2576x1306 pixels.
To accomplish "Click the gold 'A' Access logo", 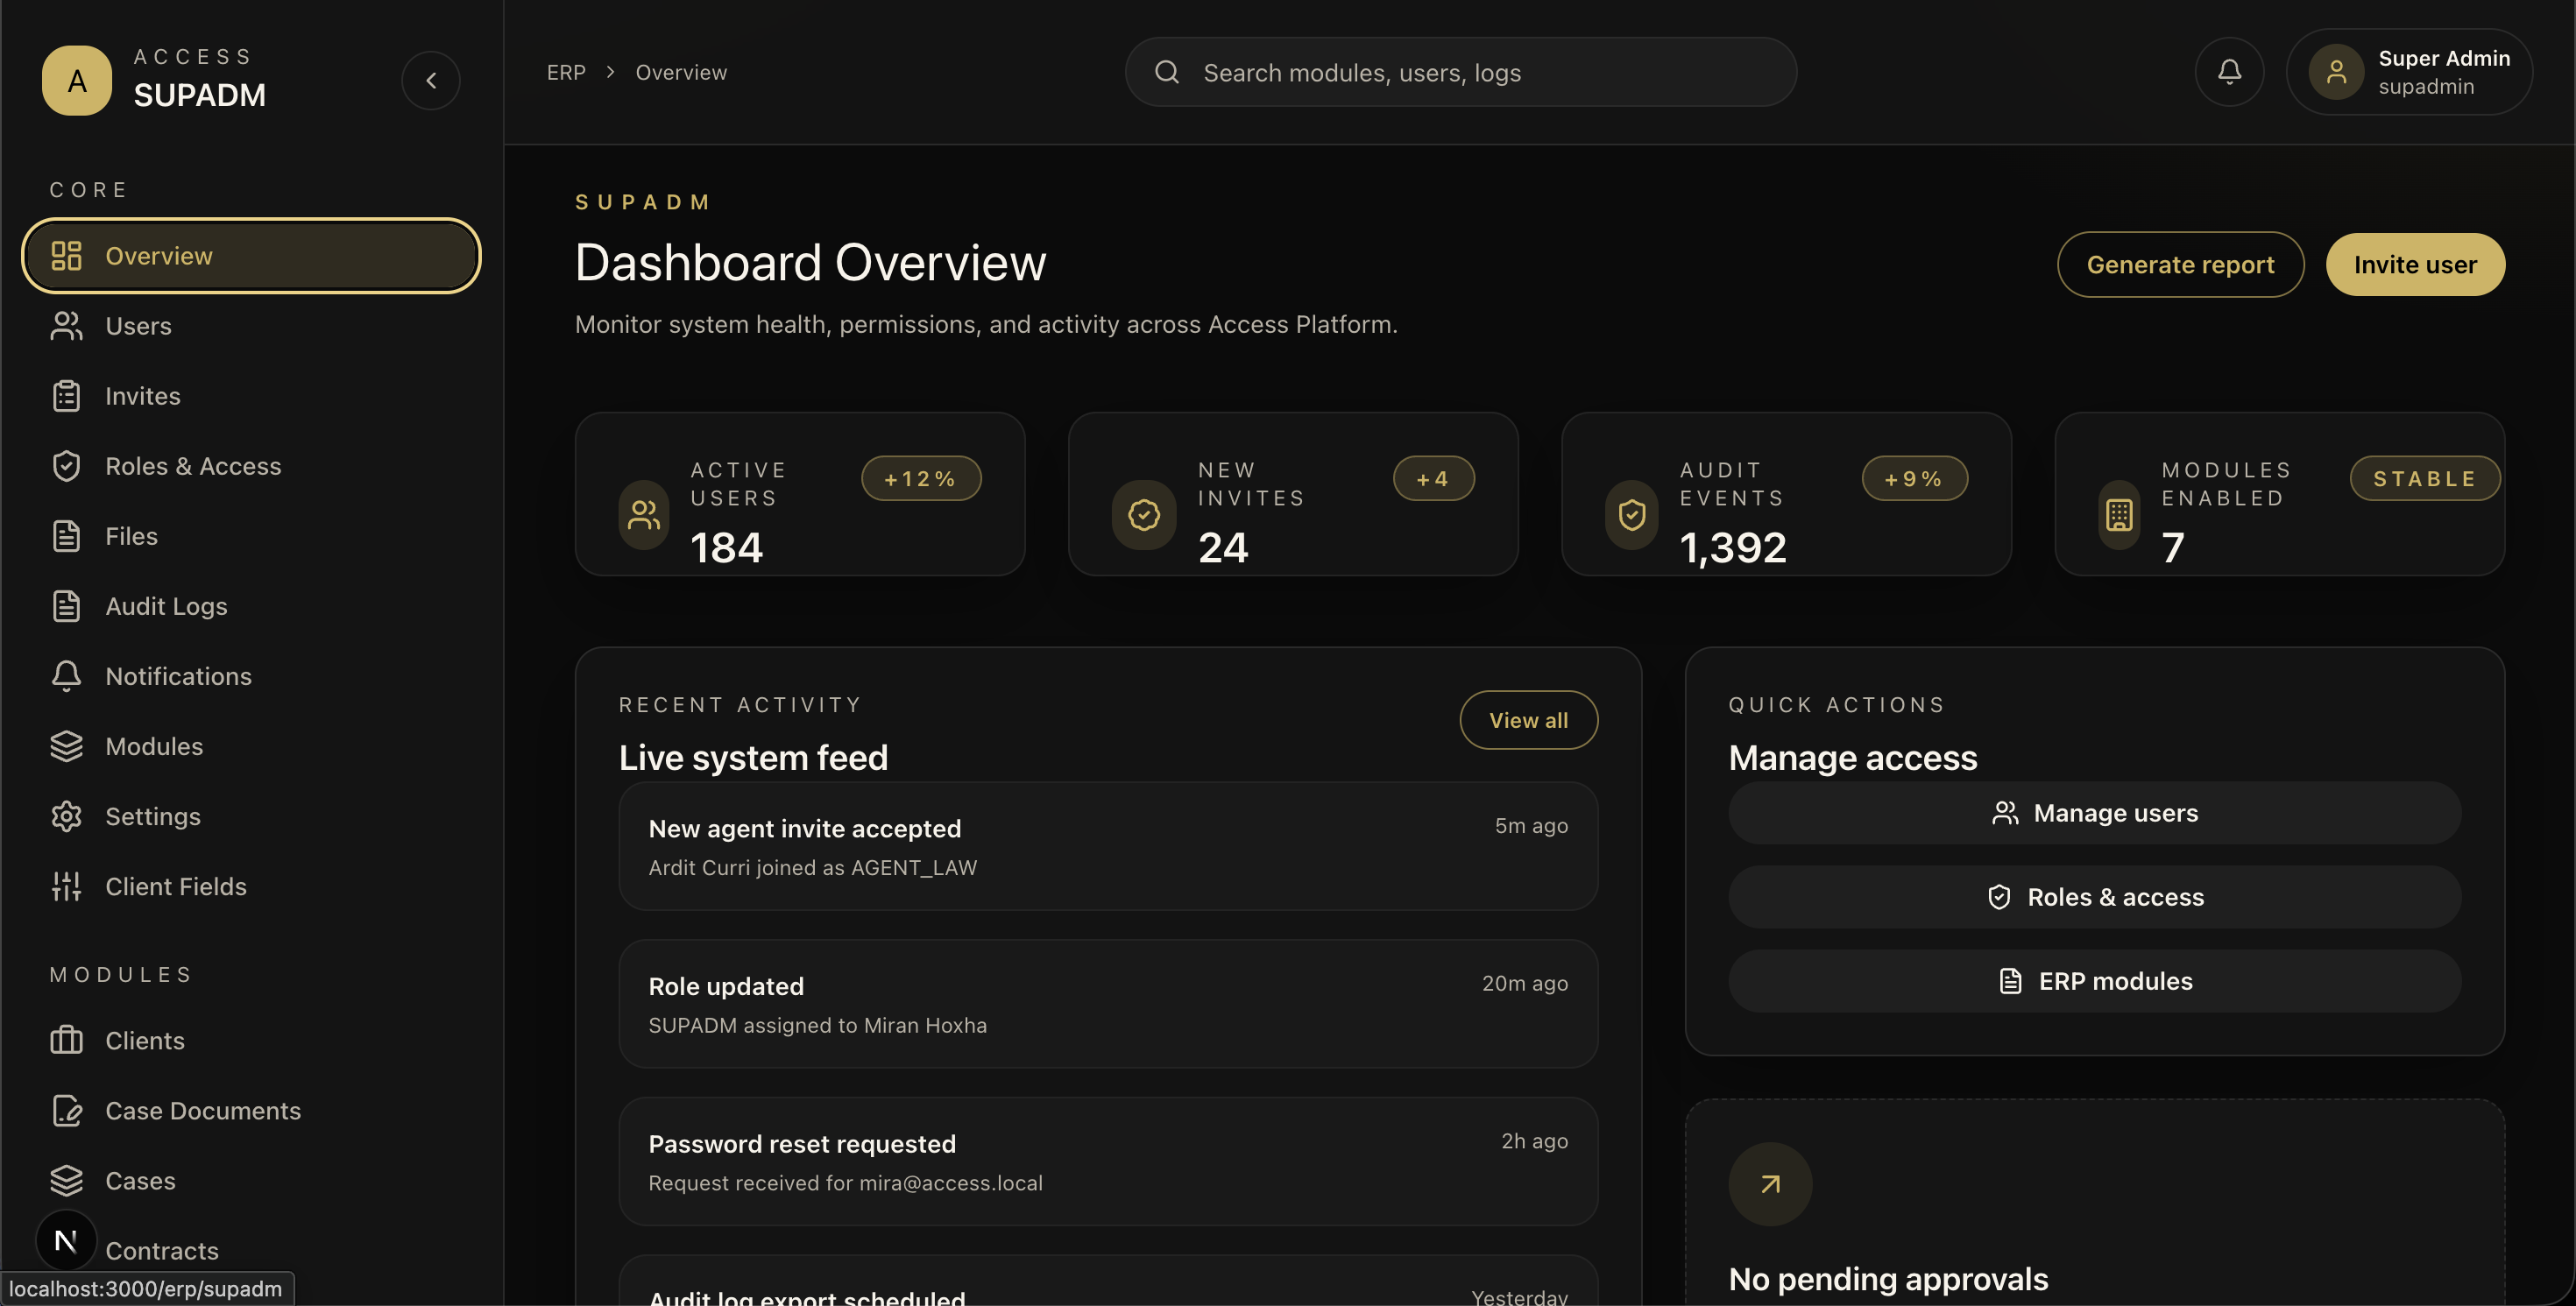I will [x=77, y=80].
